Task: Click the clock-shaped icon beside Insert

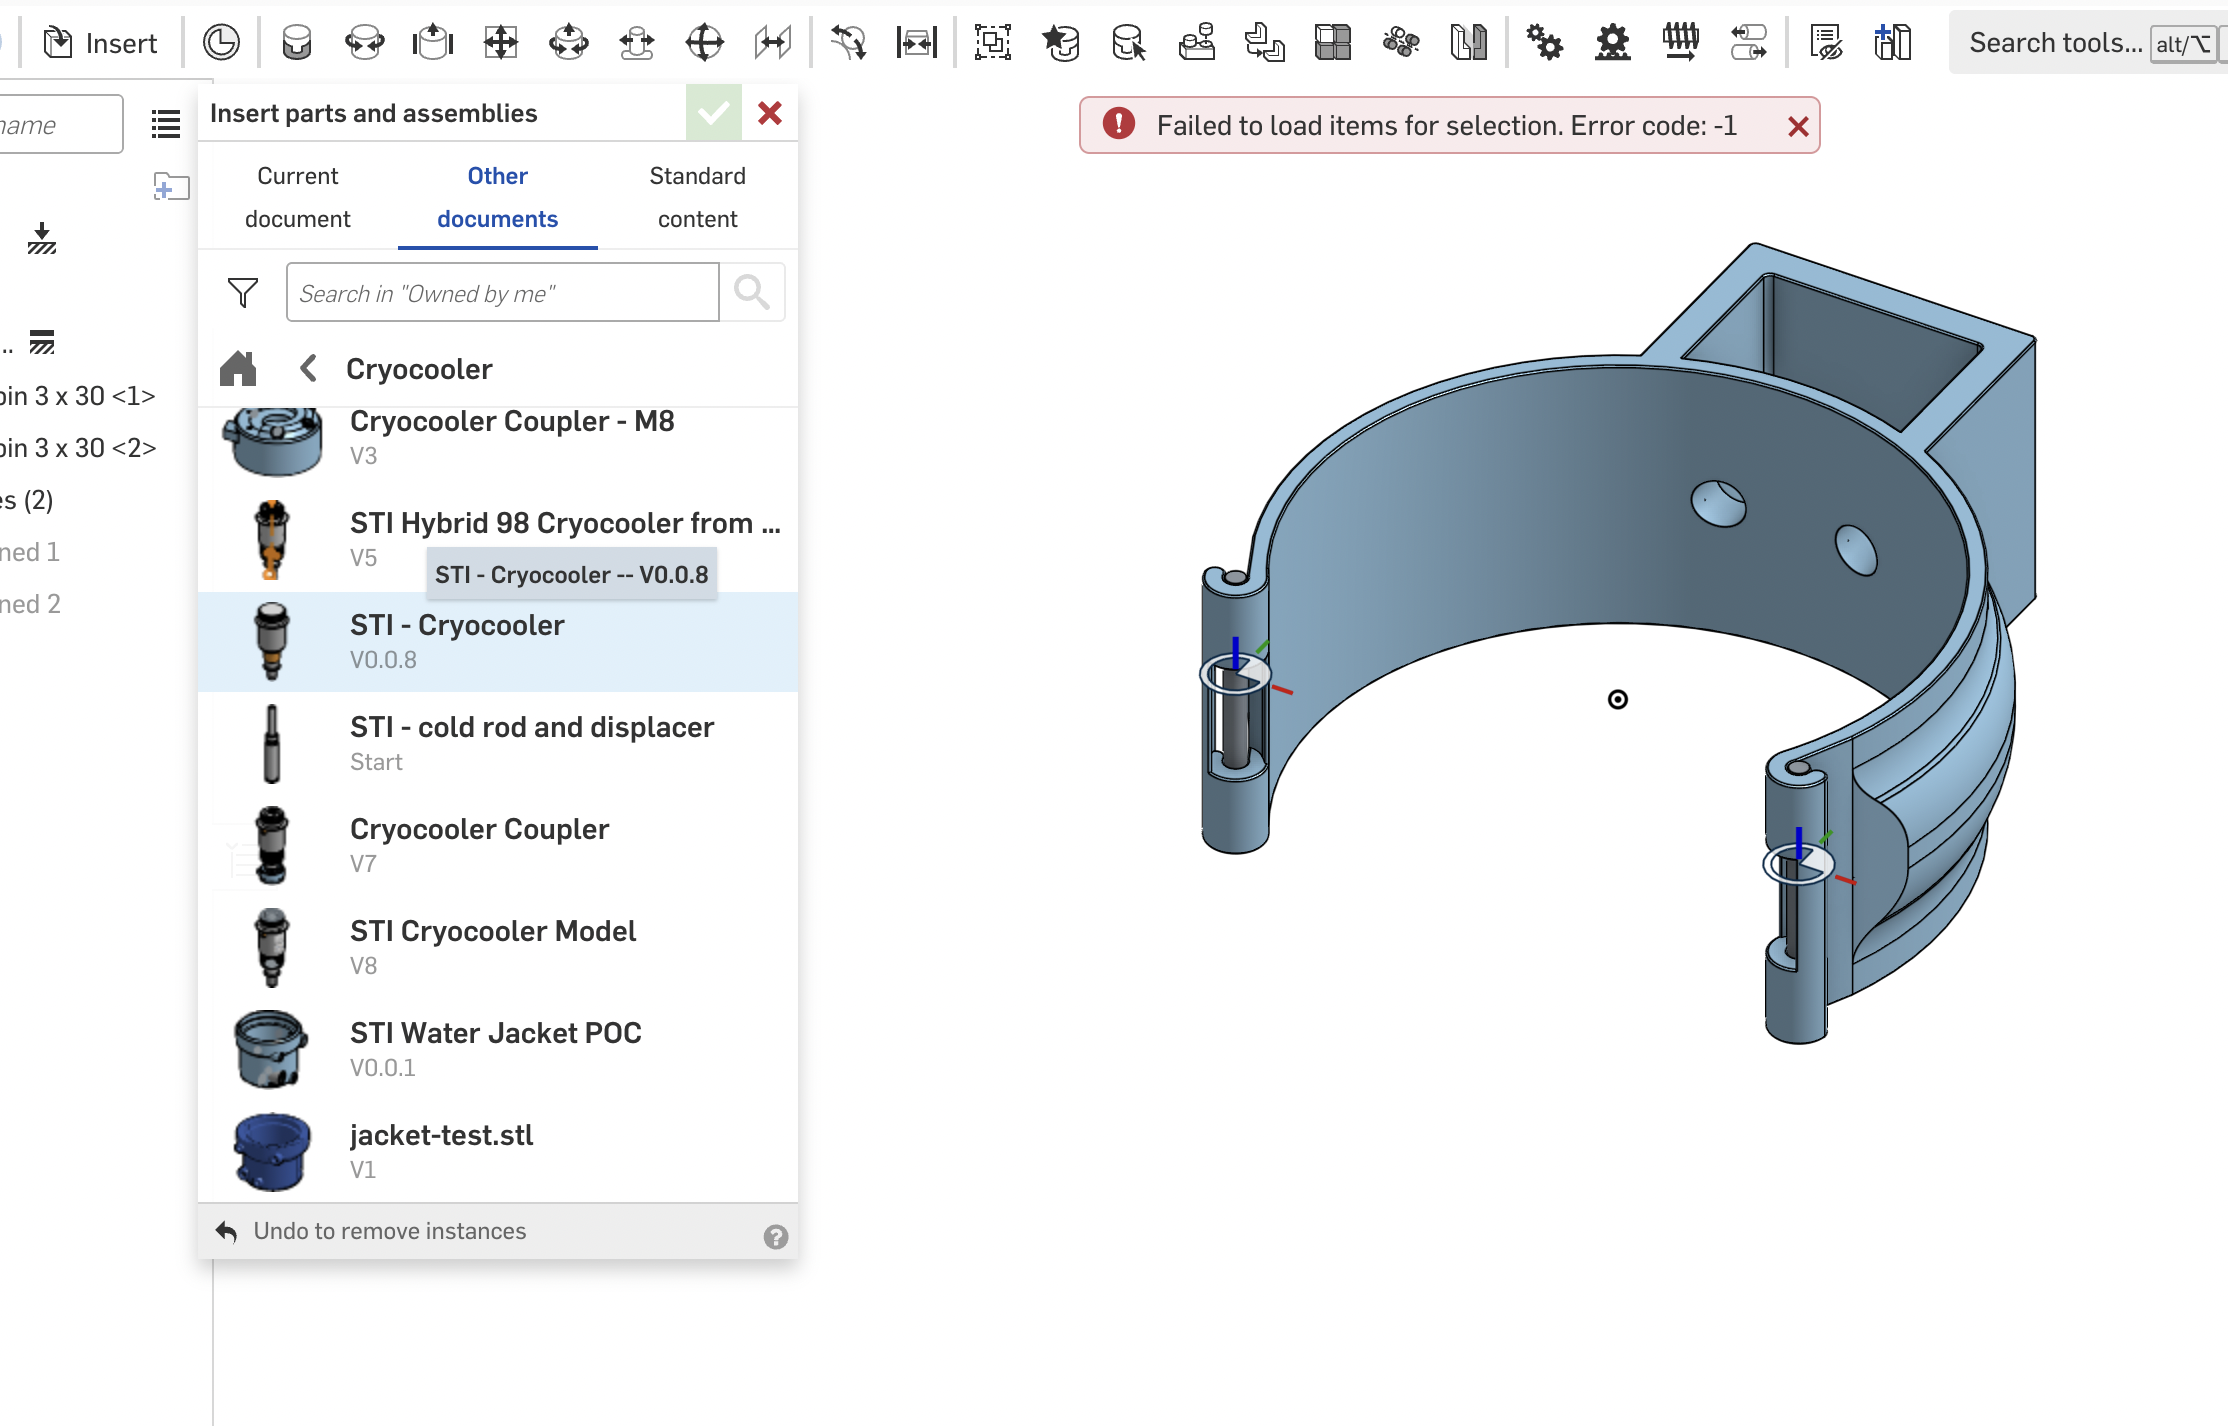Action: coord(221,43)
